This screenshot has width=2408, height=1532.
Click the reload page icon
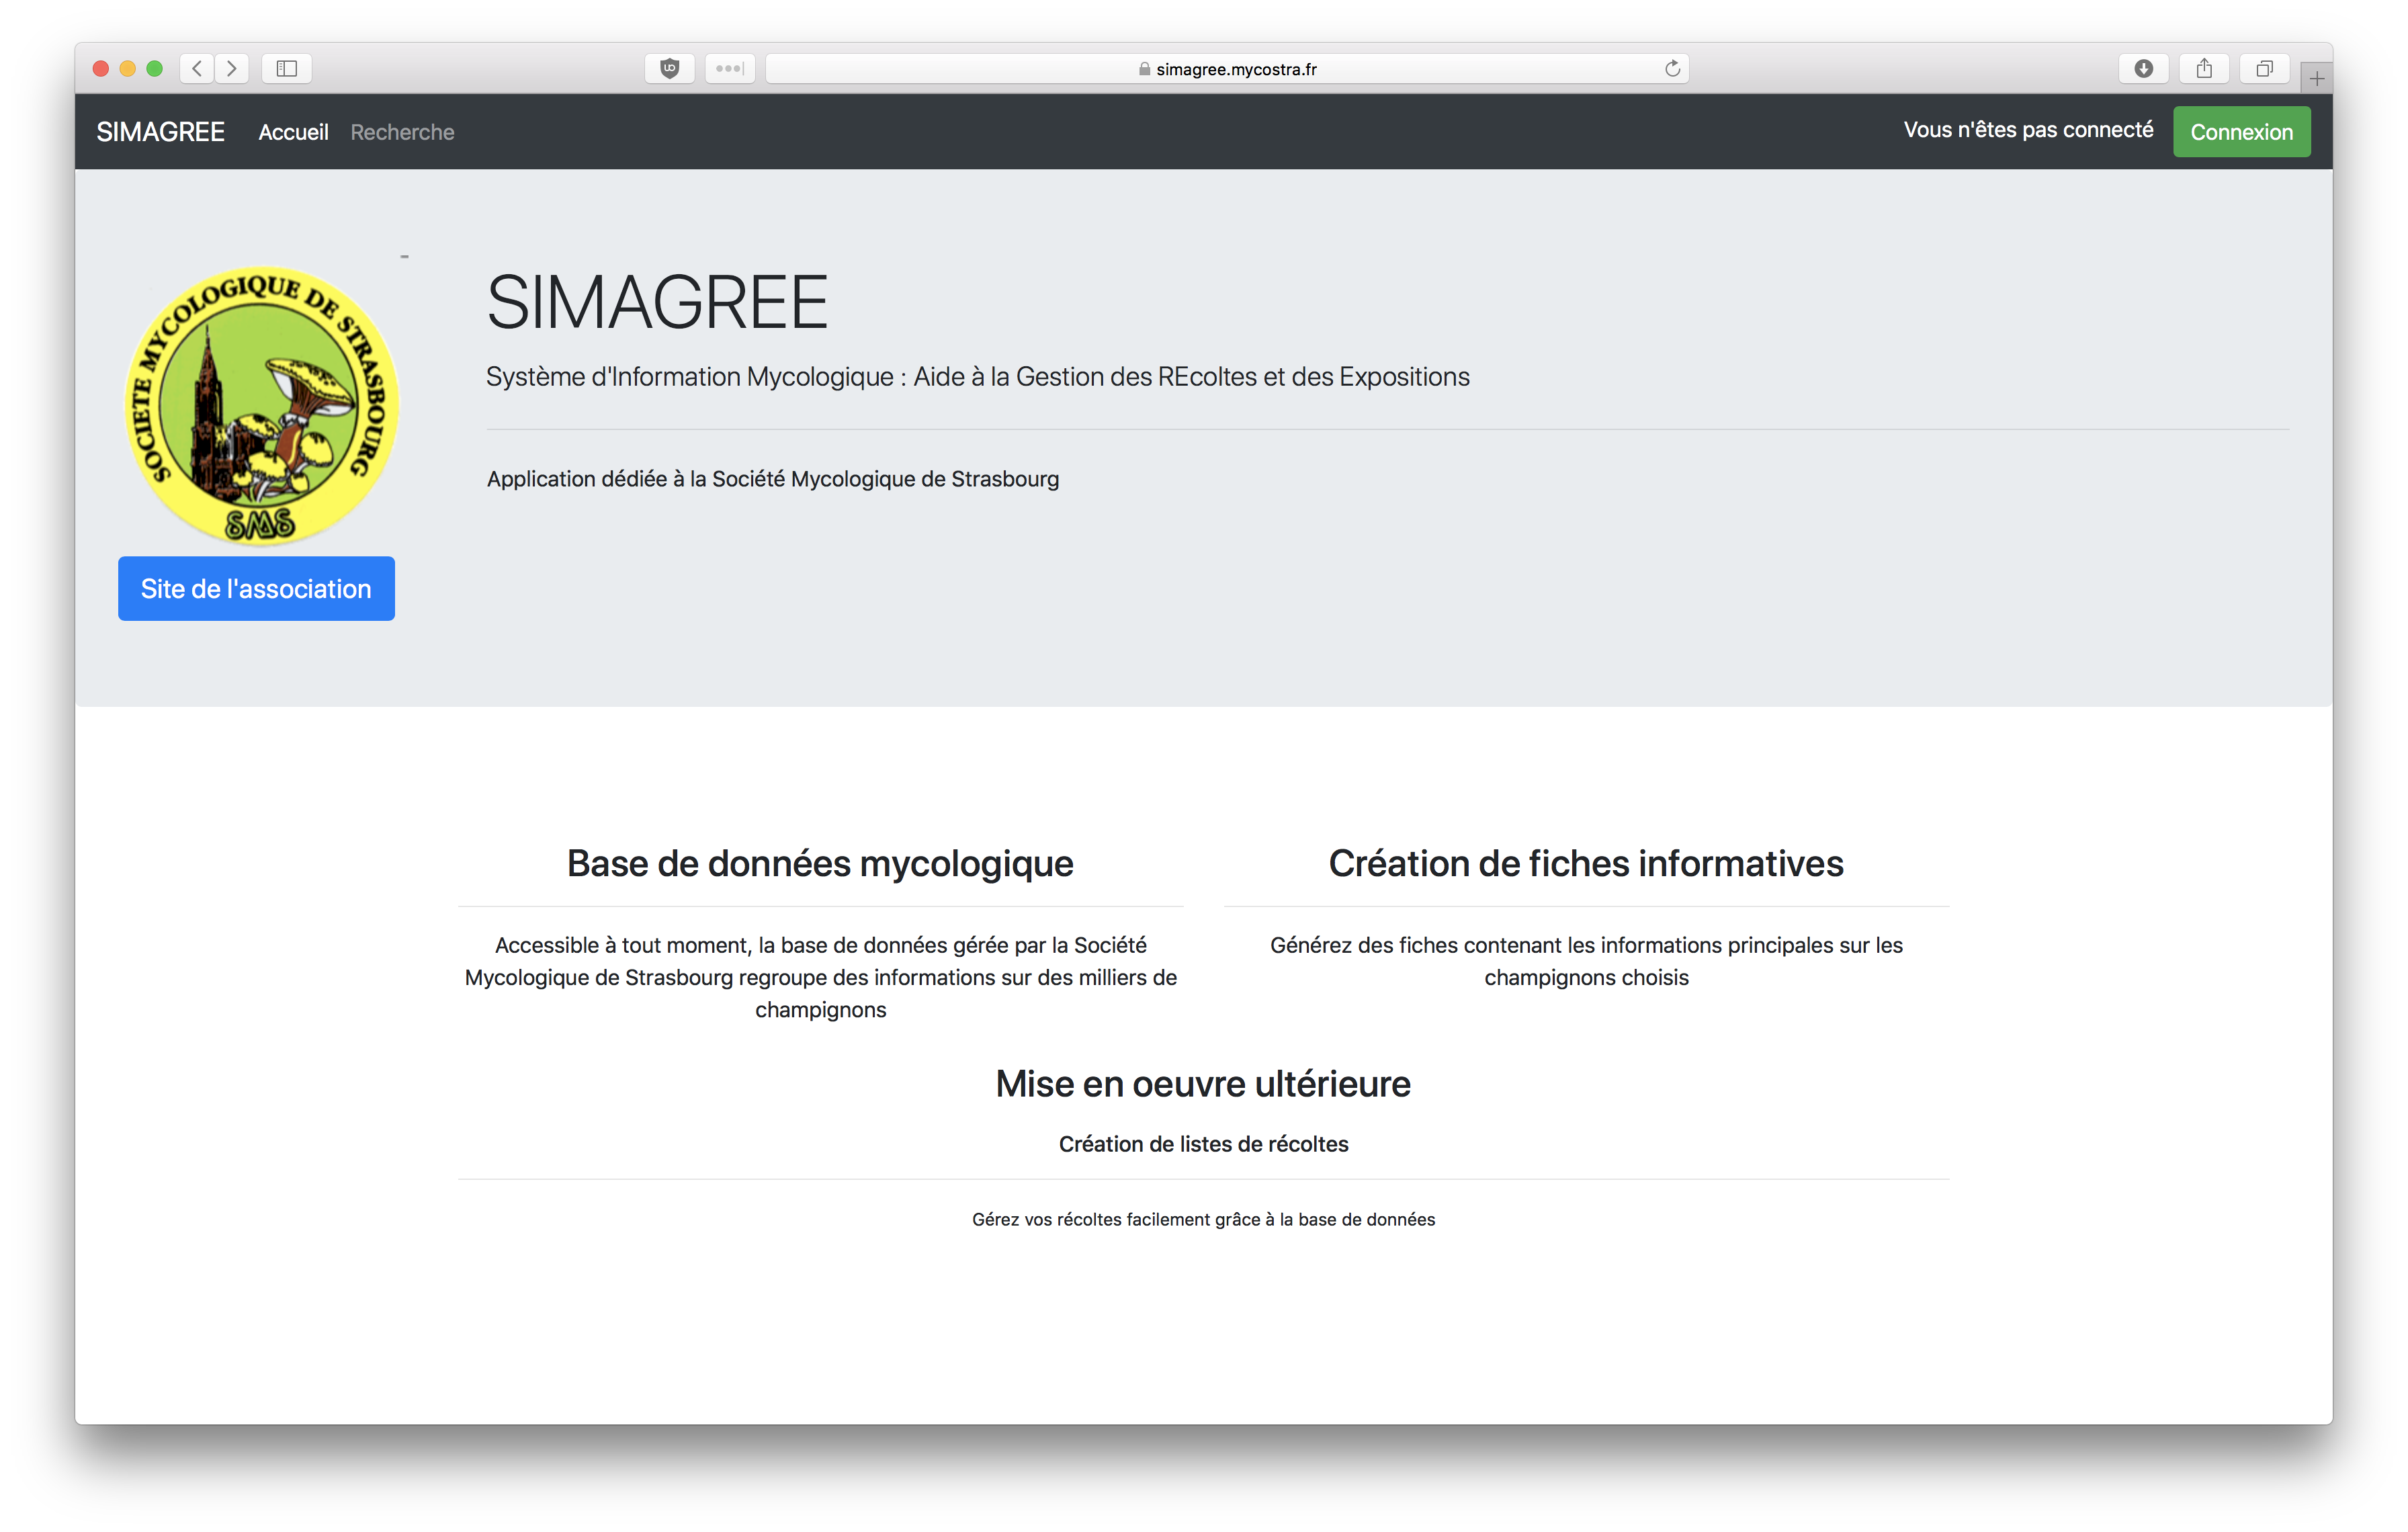point(1672,68)
